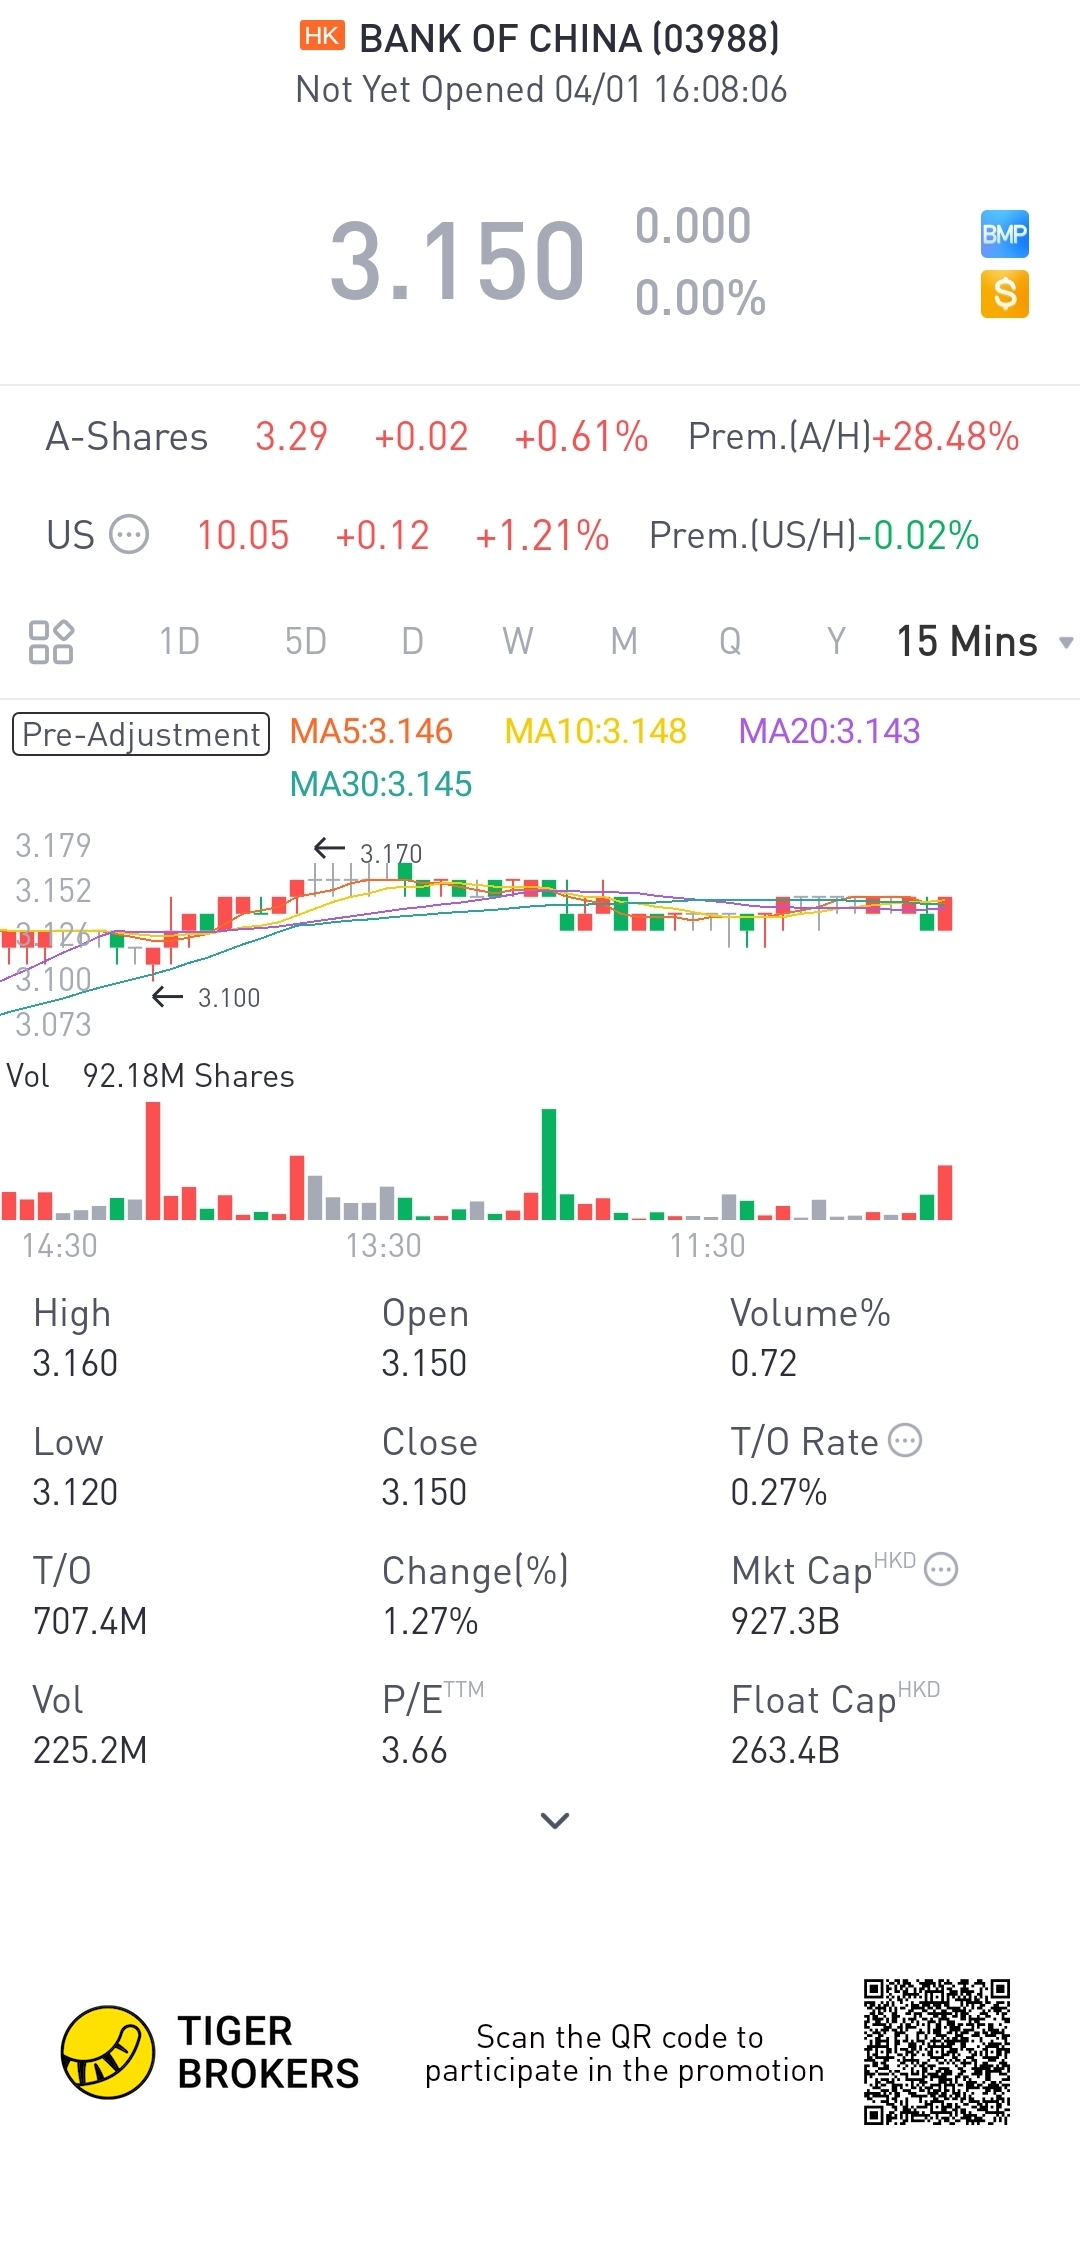Tap the tallest red volume bar

pos(153,1160)
